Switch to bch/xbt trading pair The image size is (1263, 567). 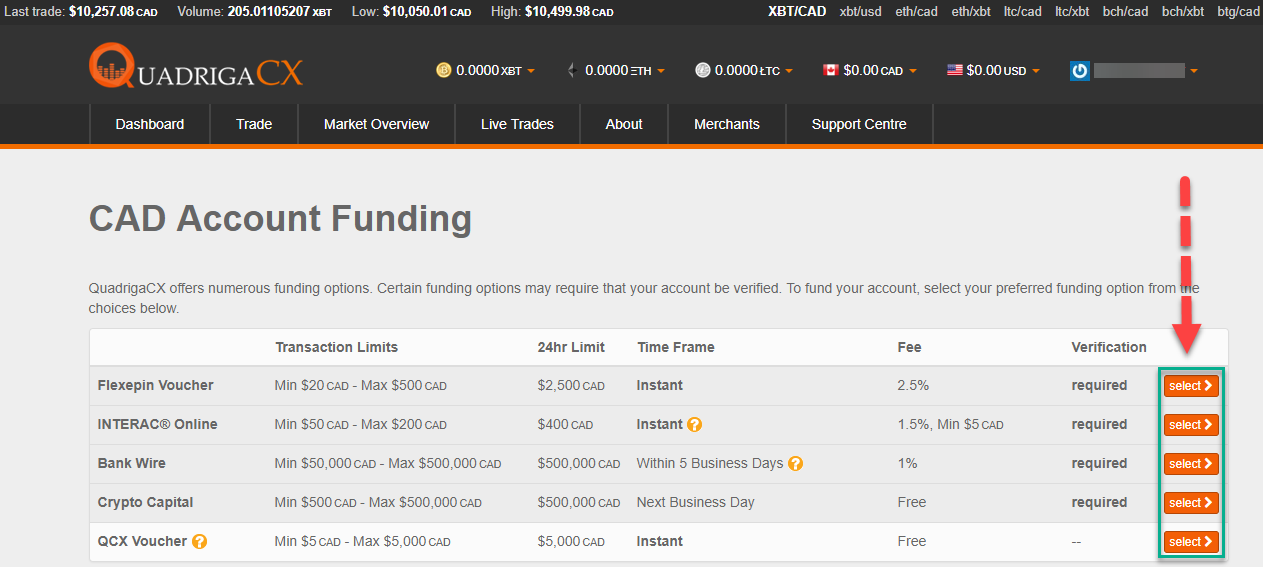click(x=1183, y=12)
